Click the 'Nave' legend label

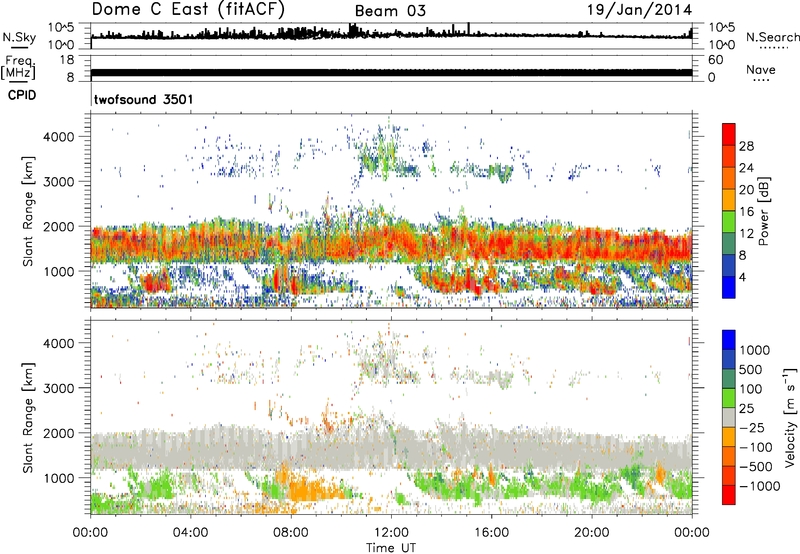pyautogui.click(x=761, y=69)
